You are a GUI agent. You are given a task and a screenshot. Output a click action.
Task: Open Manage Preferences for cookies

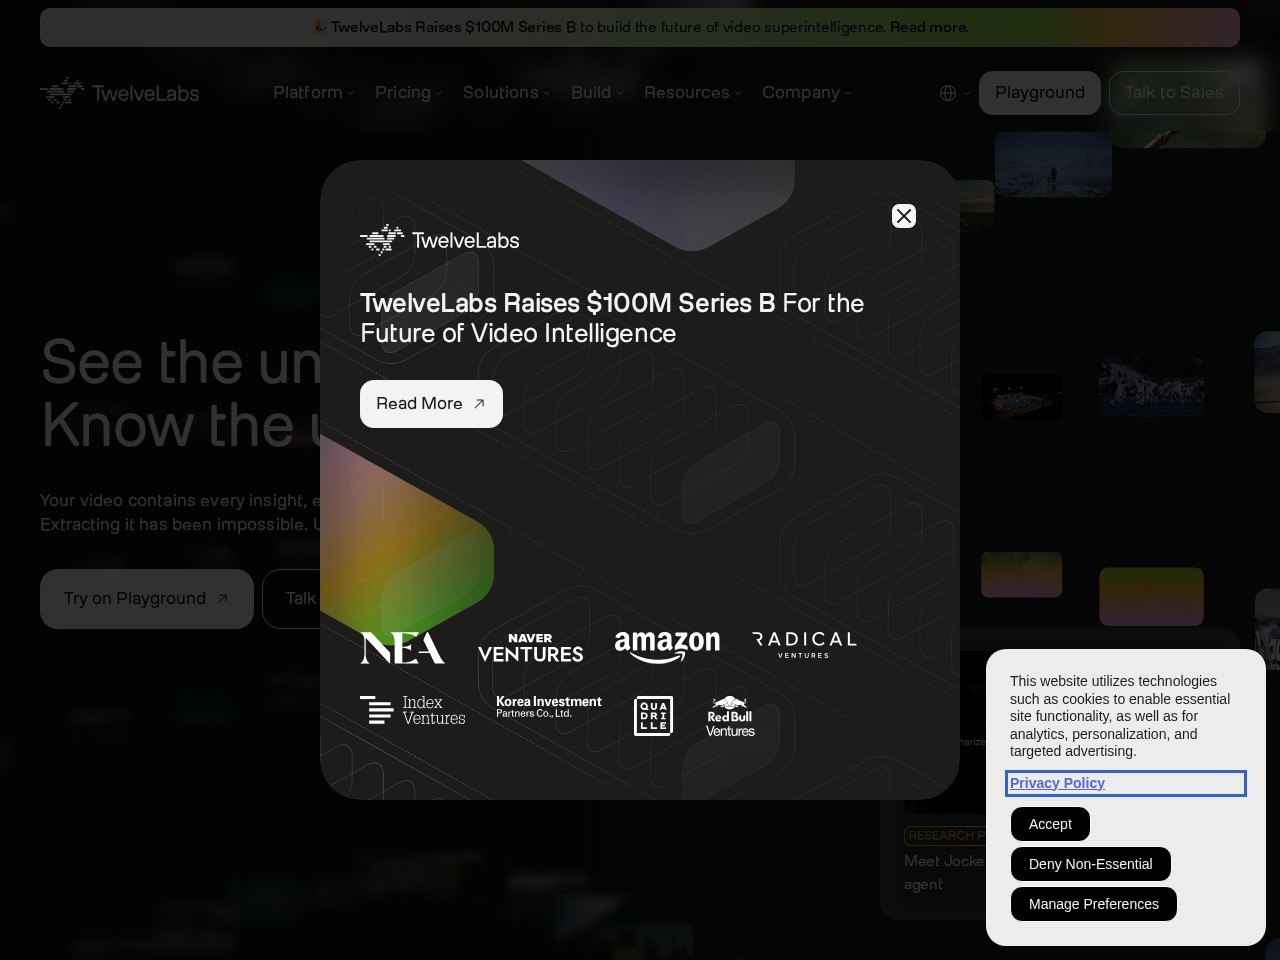(1094, 904)
